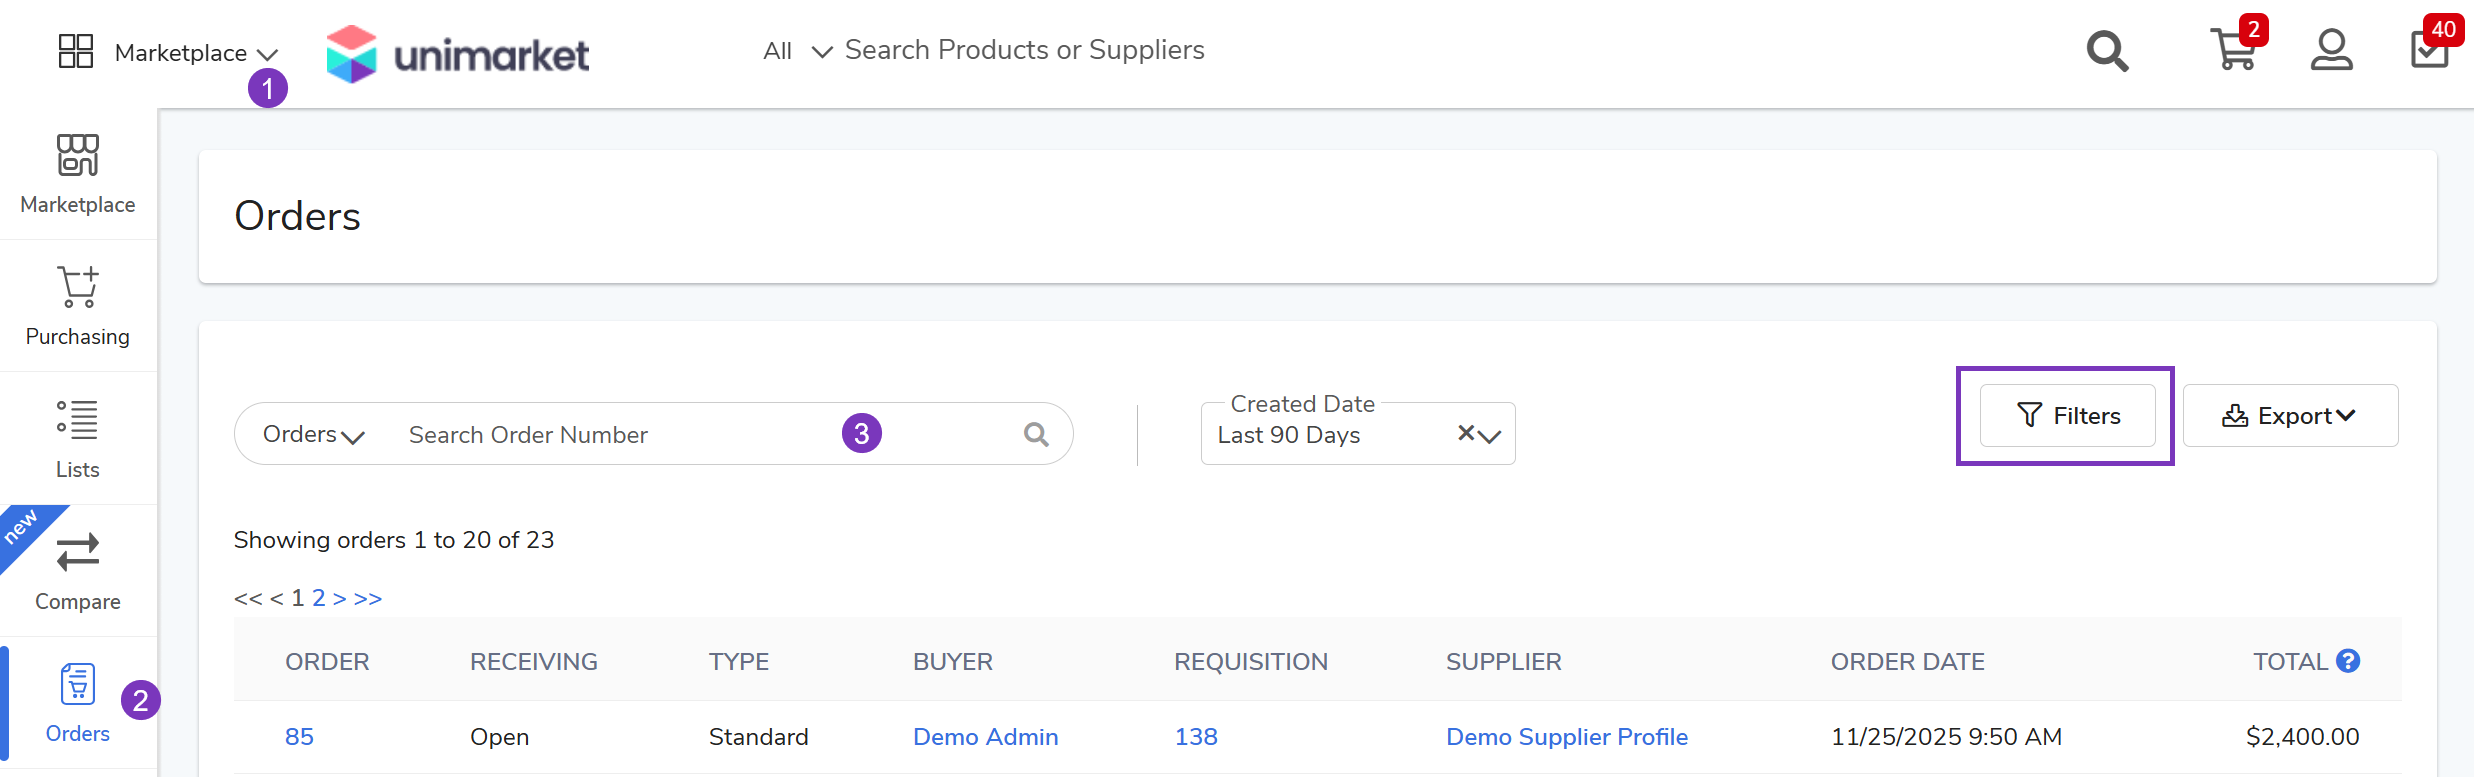Open Compare in the left sidebar
This screenshot has height=777, width=2474.
78,571
